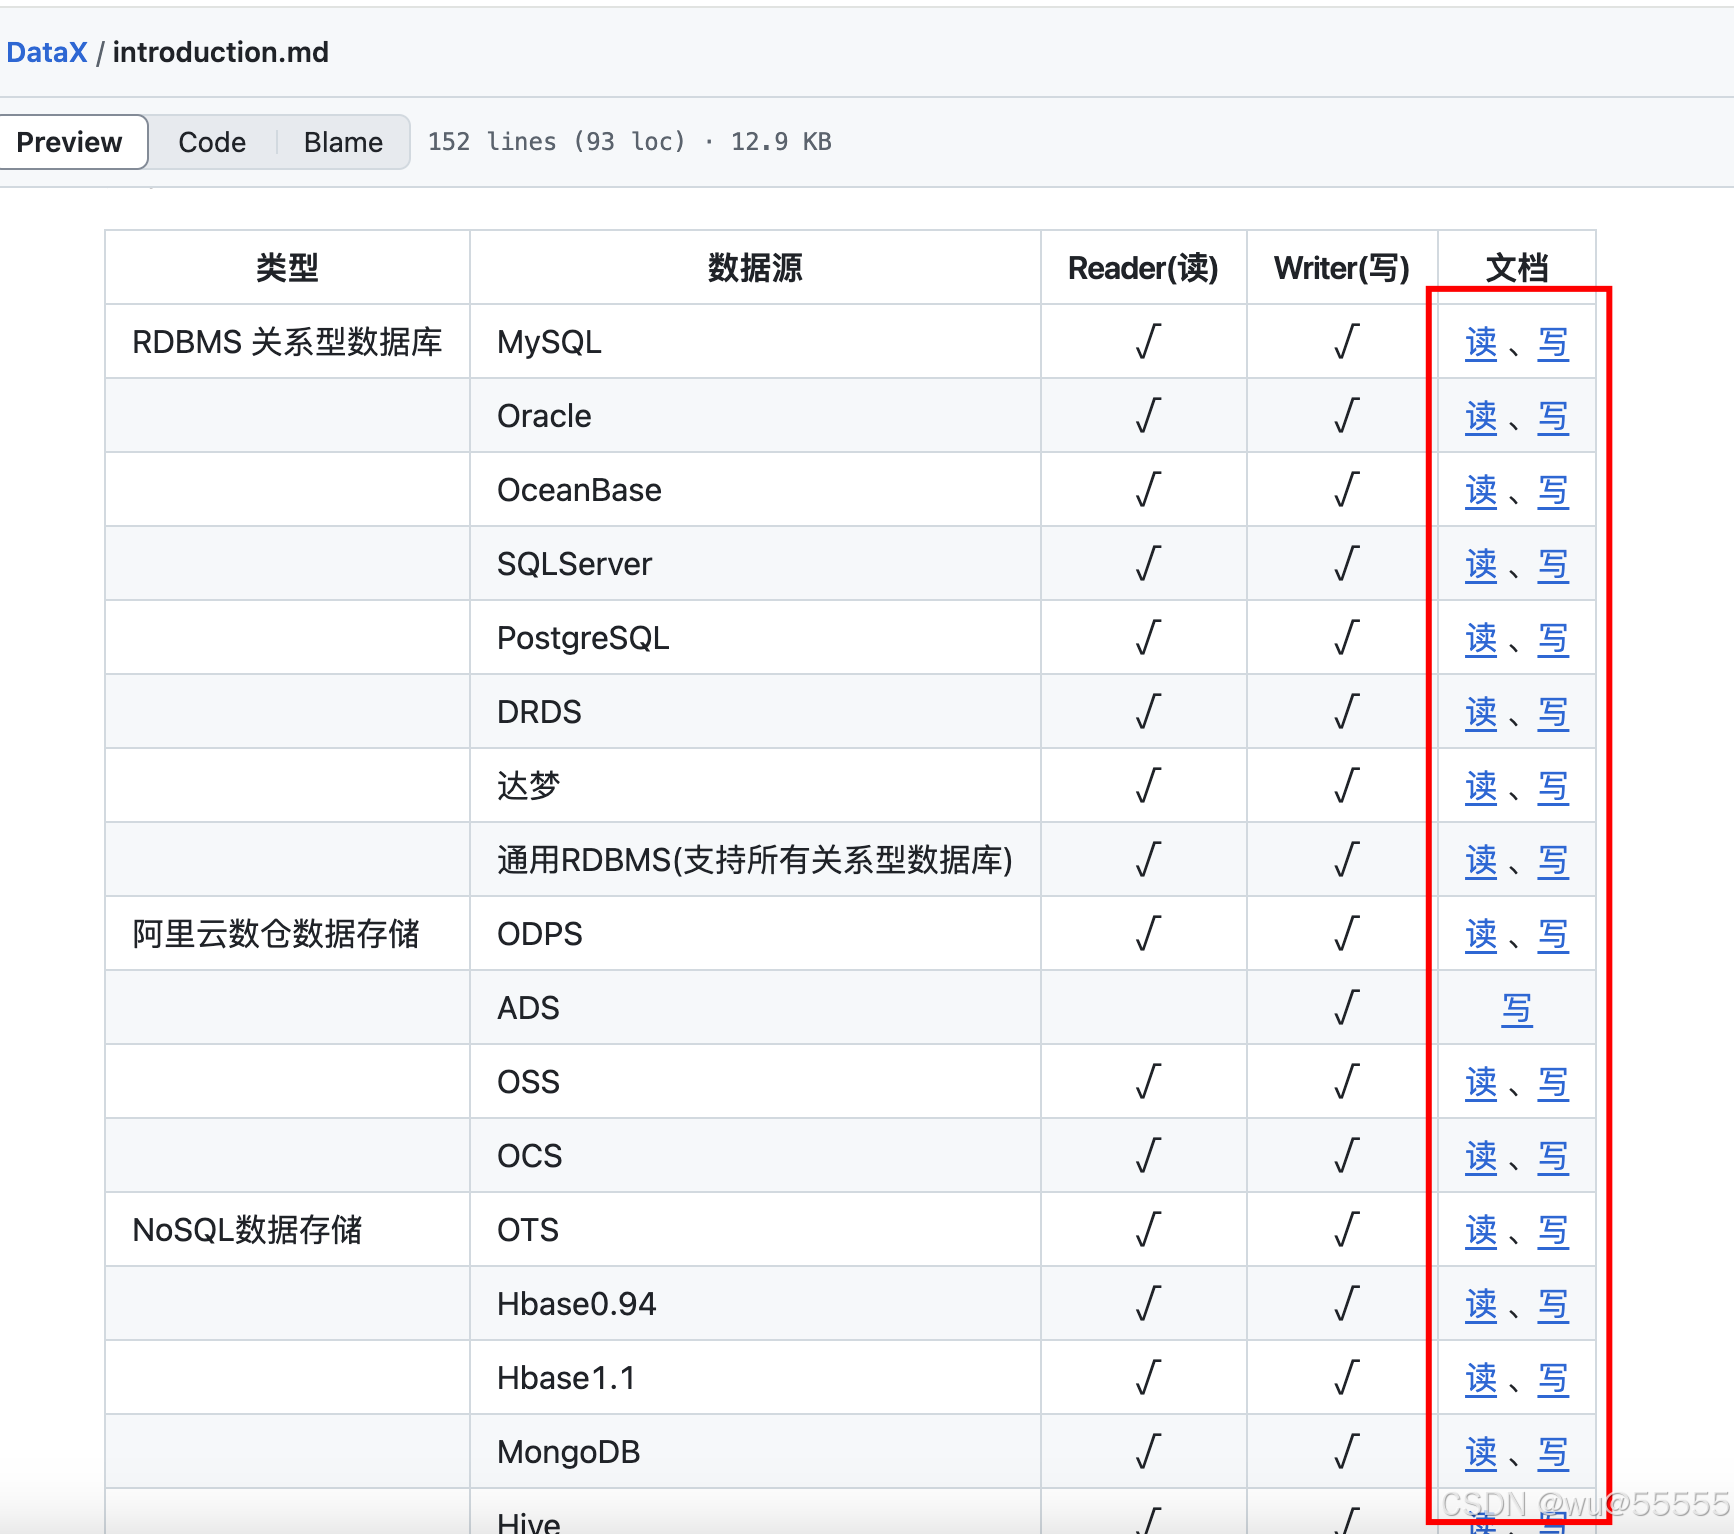This screenshot has width=1734, height=1534.
Task: Open the Hbase1.1 write (写) doc link
Action: (1553, 1379)
